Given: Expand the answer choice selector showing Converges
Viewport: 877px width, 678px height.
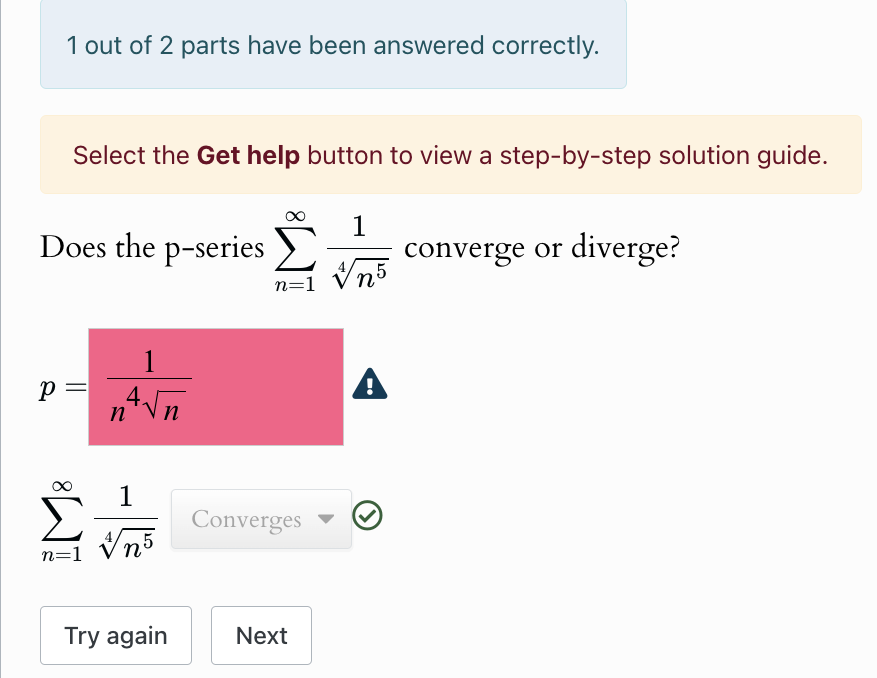Looking at the screenshot, I should click(260, 519).
